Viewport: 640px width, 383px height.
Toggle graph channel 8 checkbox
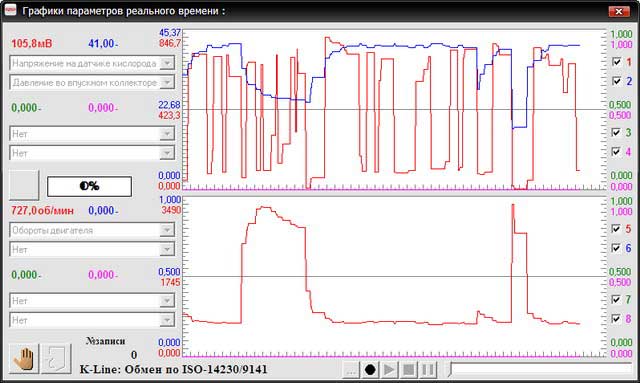[x=616, y=318]
